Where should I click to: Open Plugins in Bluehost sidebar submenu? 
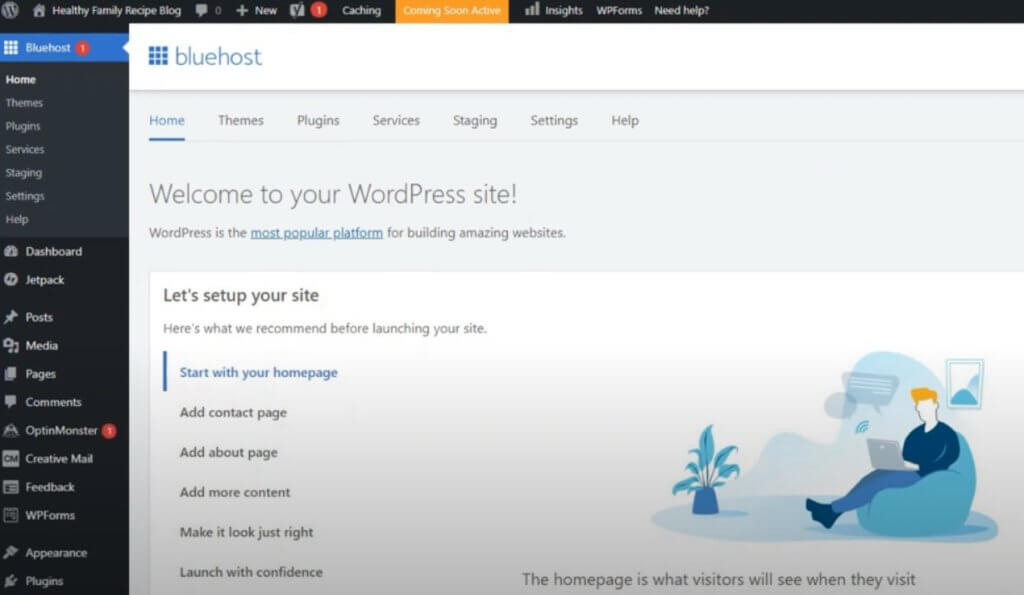pos(23,126)
